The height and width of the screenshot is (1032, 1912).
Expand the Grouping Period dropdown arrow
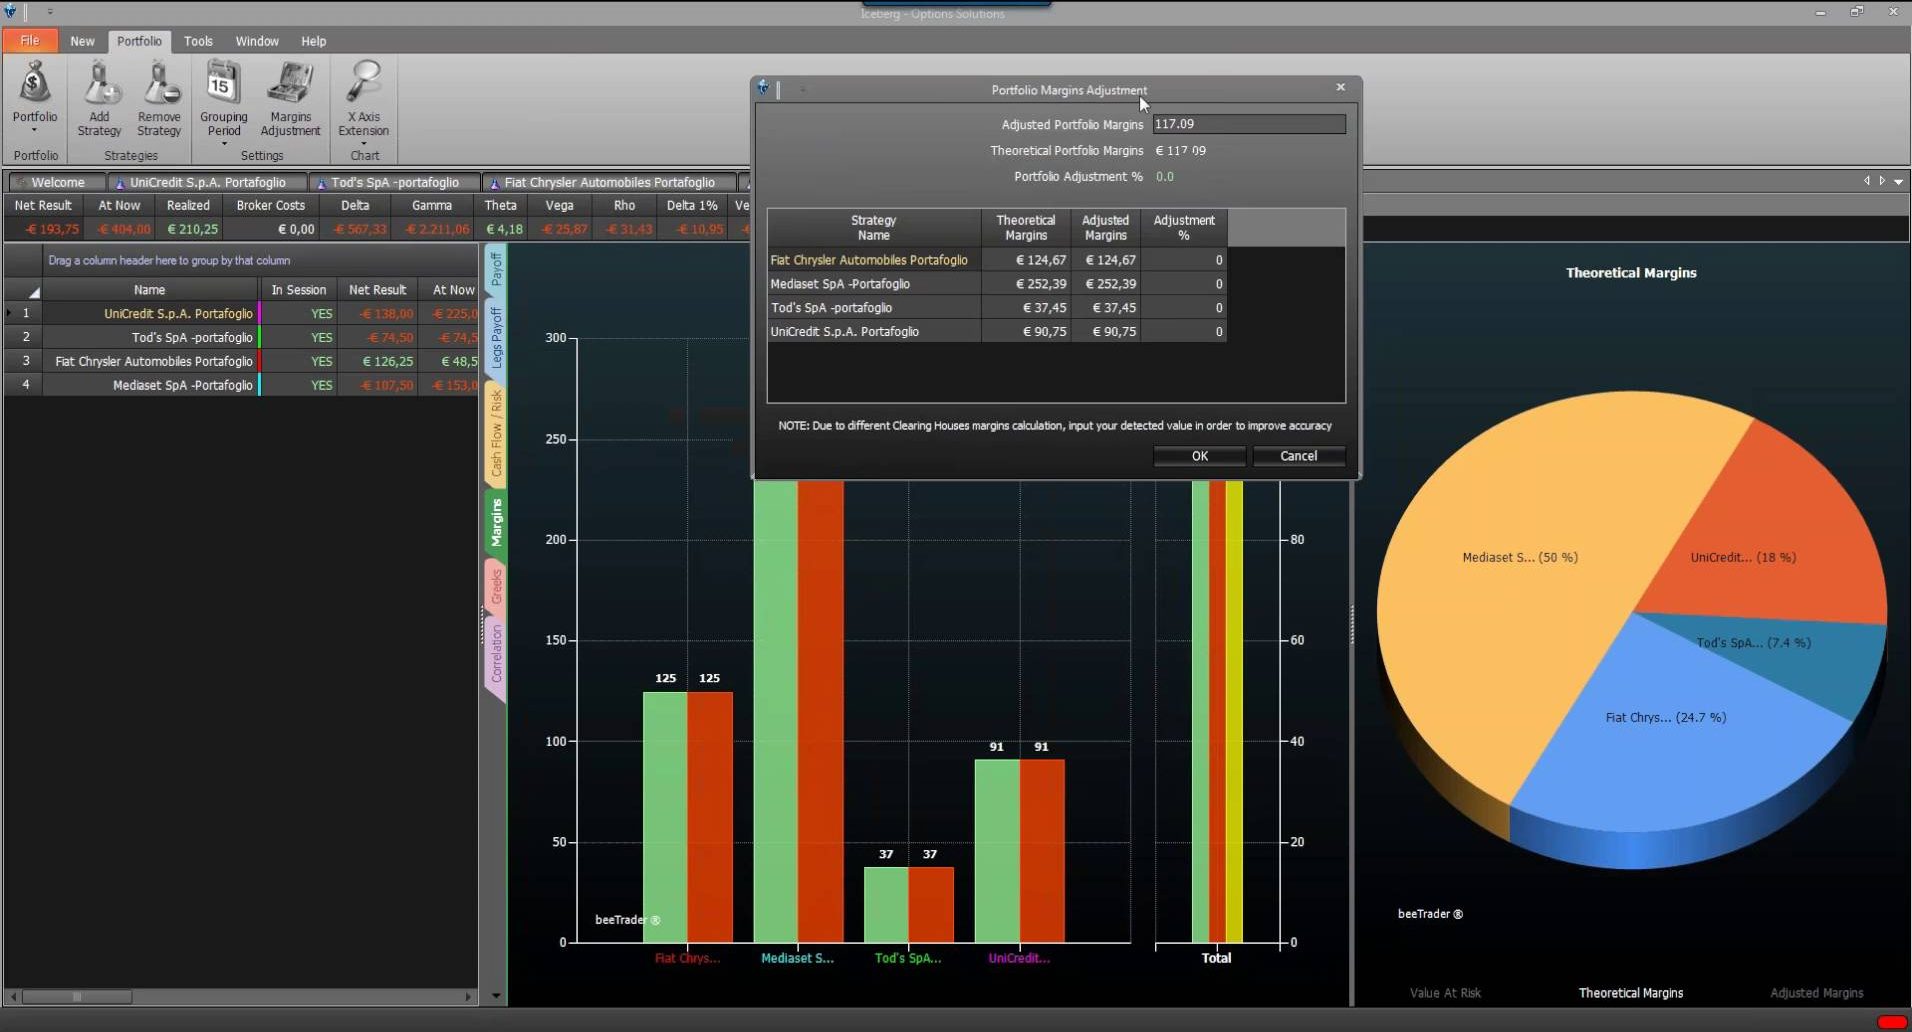[223, 144]
